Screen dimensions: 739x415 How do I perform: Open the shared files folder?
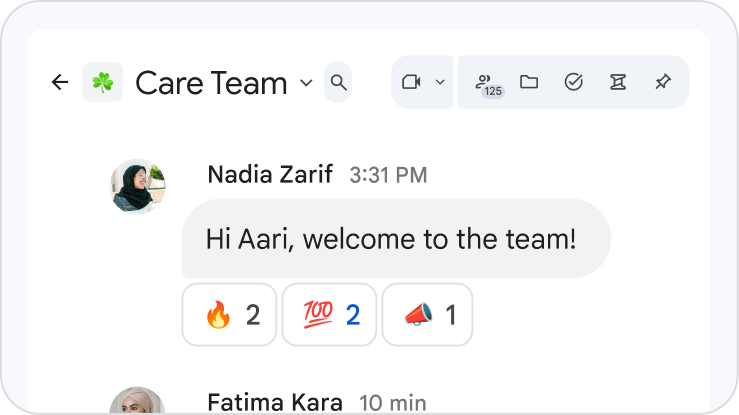(529, 82)
